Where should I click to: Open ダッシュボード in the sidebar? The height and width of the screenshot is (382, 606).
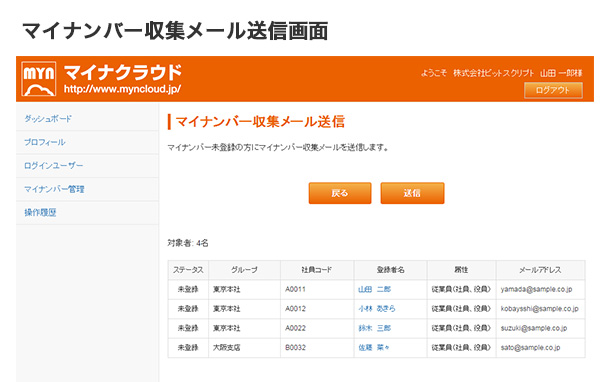[48, 119]
